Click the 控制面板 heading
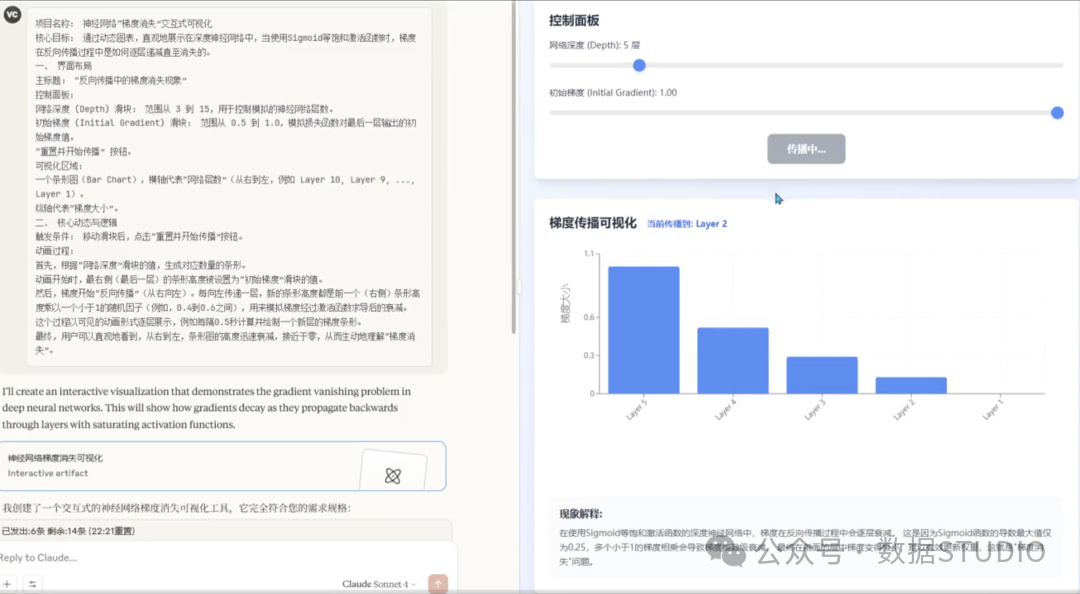Image resolution: width=1080 pixels, height=594 pixels. (x=574, y=21)
